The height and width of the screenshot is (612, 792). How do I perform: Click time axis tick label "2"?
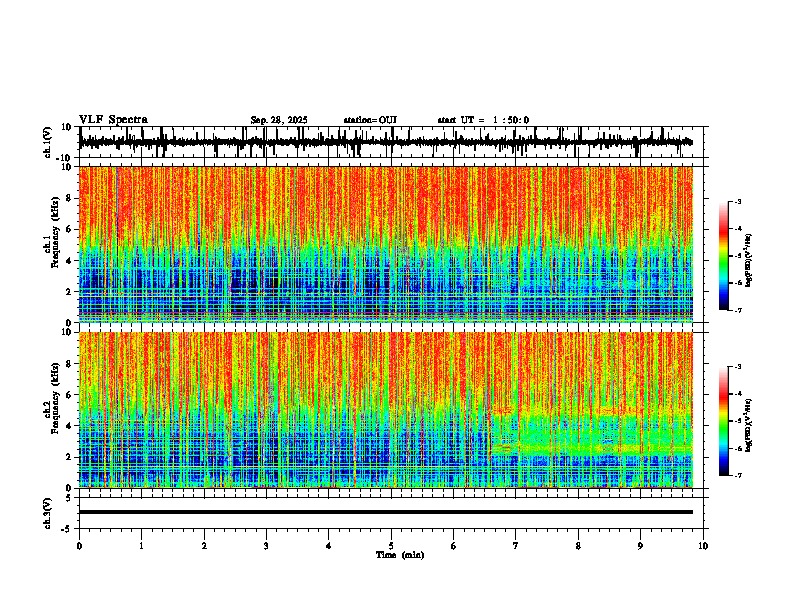(204, 546)
